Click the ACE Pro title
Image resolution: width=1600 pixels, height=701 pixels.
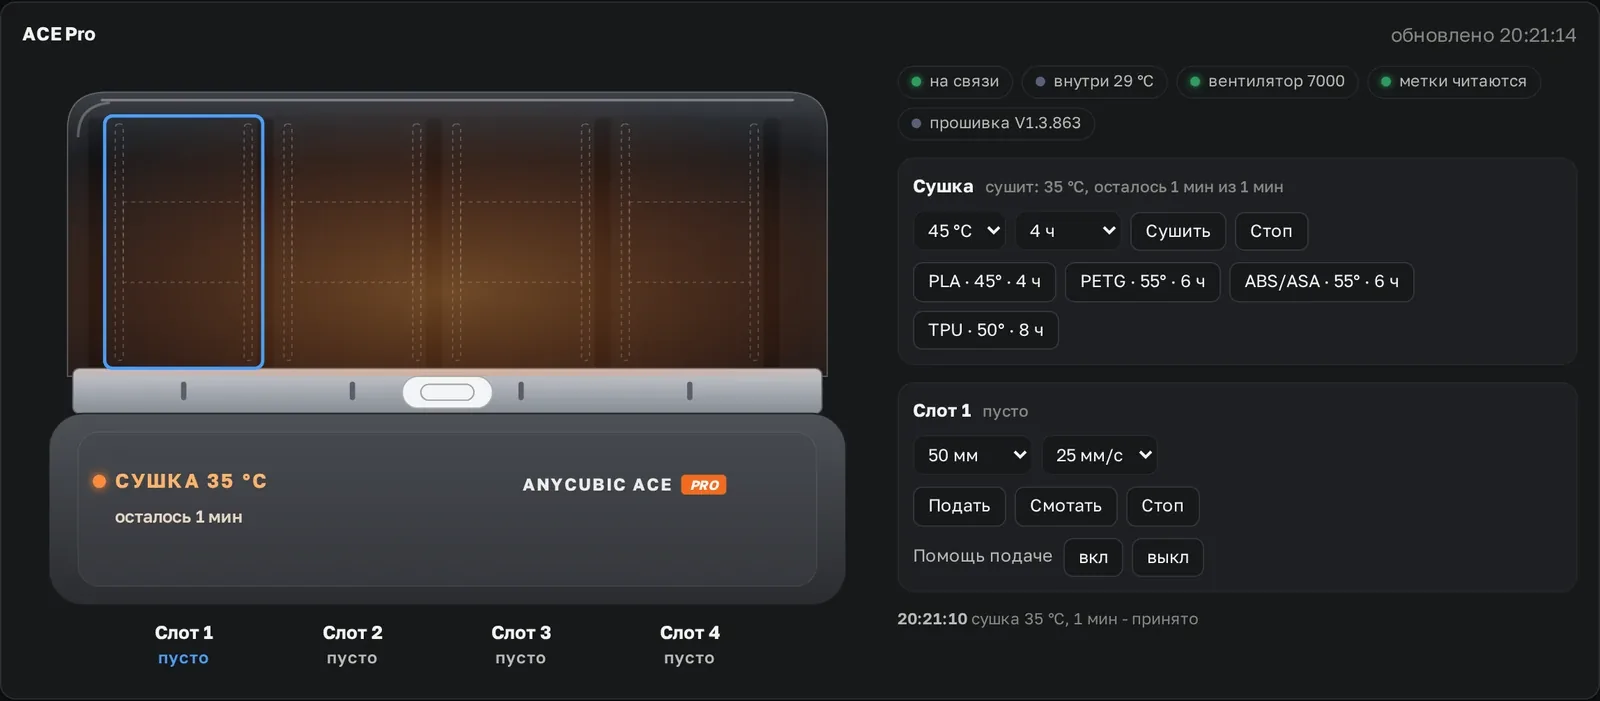pyautogui.click(x=59, y=34)
